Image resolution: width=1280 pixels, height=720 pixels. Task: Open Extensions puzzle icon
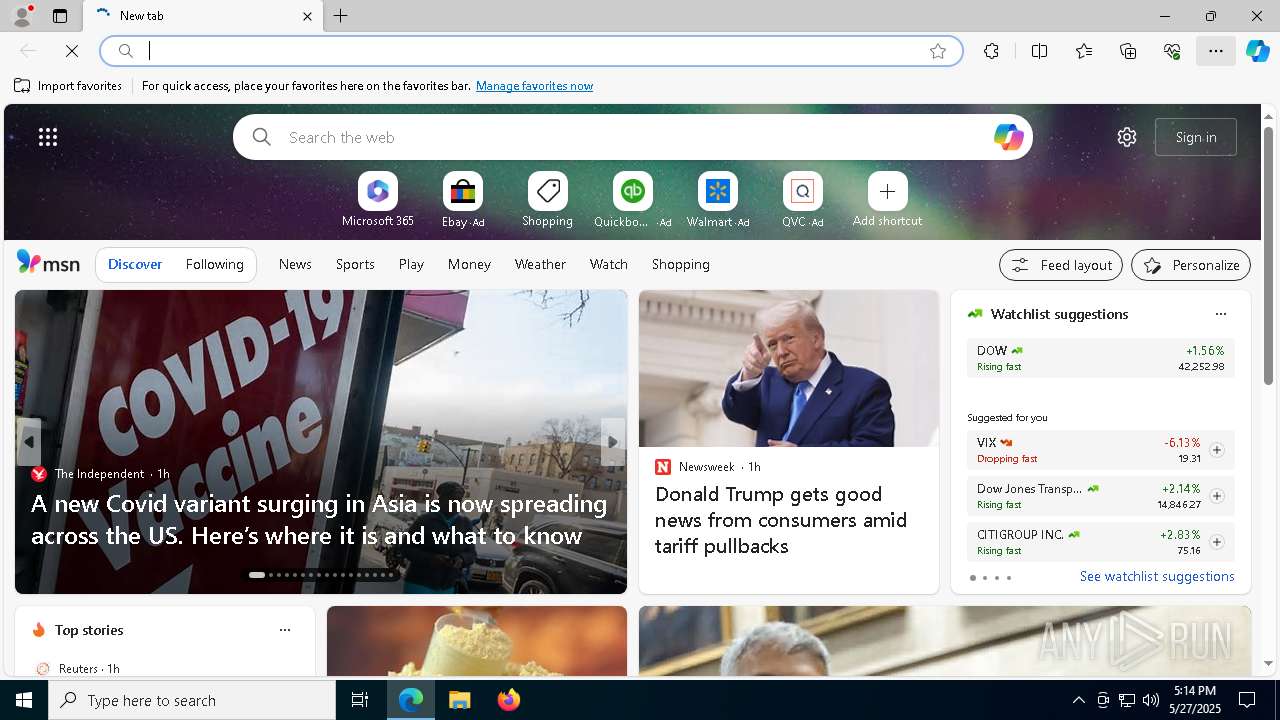[x=991, y=51]
